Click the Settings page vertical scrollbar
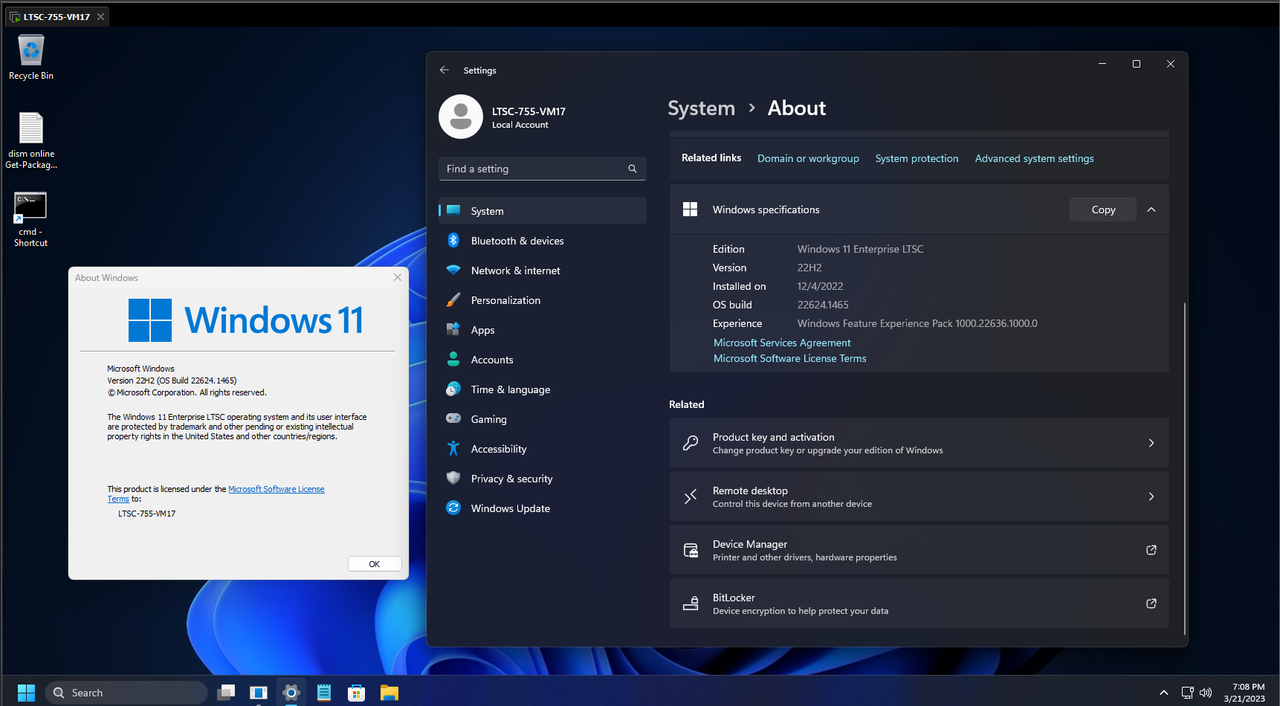The image size is (1280, 706). 1184,468
